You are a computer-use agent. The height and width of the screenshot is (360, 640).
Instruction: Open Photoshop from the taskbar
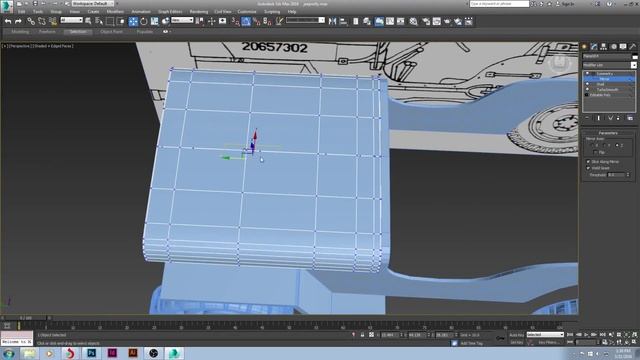(91, 353)
